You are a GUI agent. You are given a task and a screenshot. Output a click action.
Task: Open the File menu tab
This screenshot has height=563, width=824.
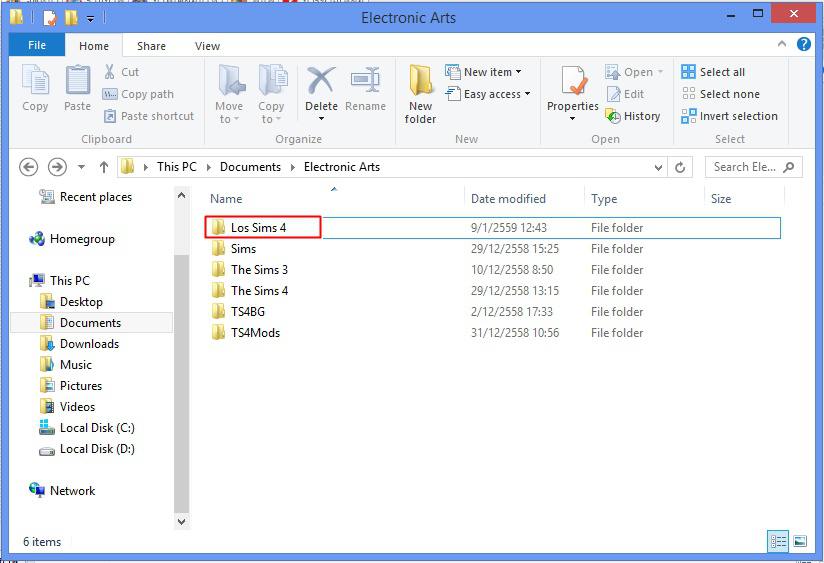[x=37, y=45]
